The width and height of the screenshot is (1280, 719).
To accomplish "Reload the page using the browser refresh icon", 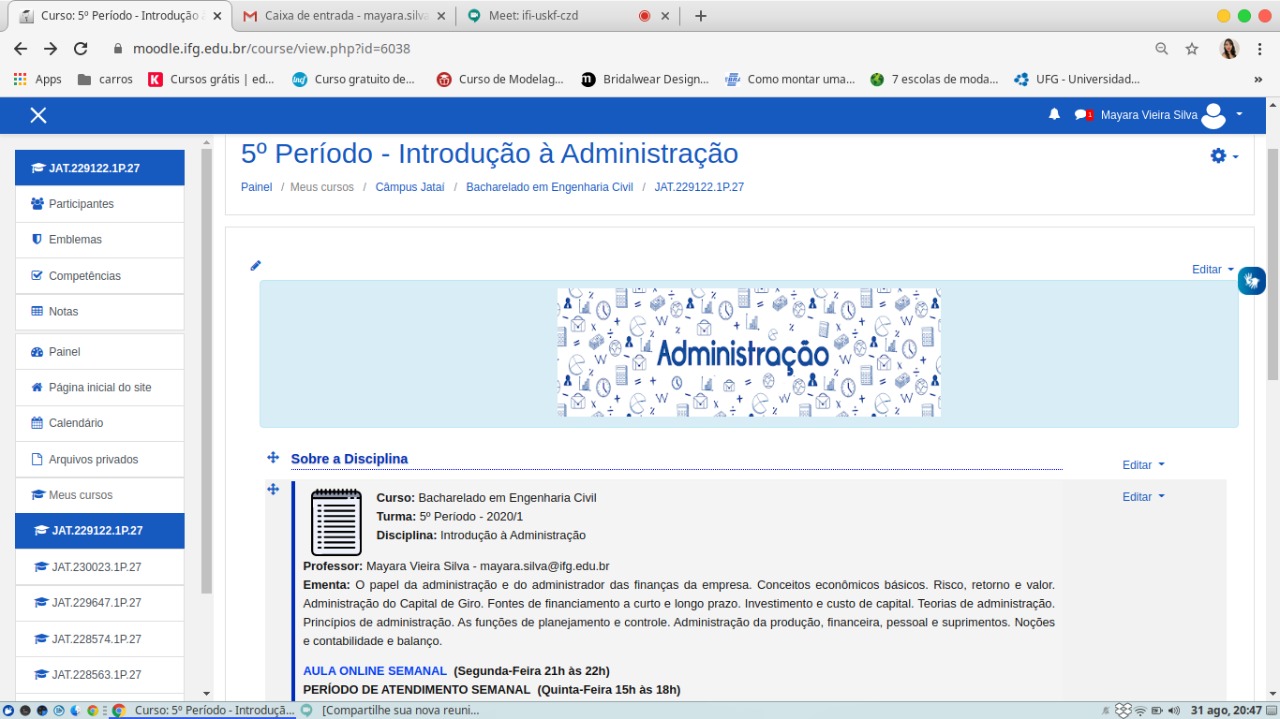I will click(x=81, y=49).
